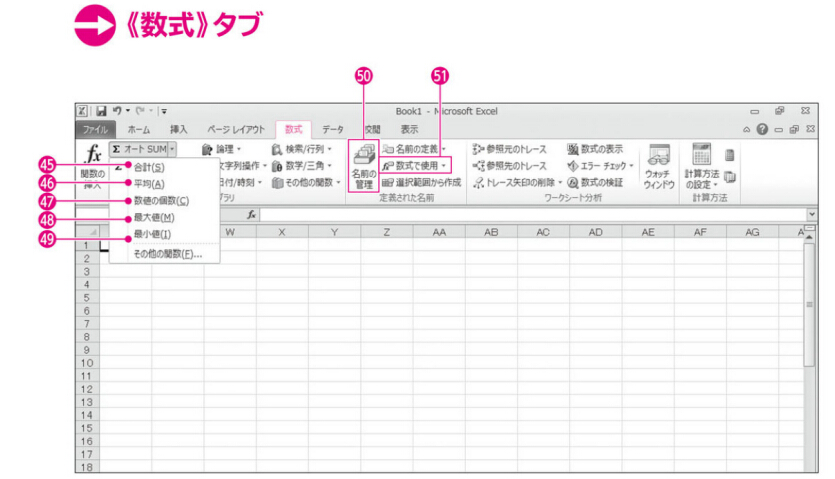Open the Undo history dropdown arrow
This screenshot has height=479, width=835.
click(x=128, y=110)
